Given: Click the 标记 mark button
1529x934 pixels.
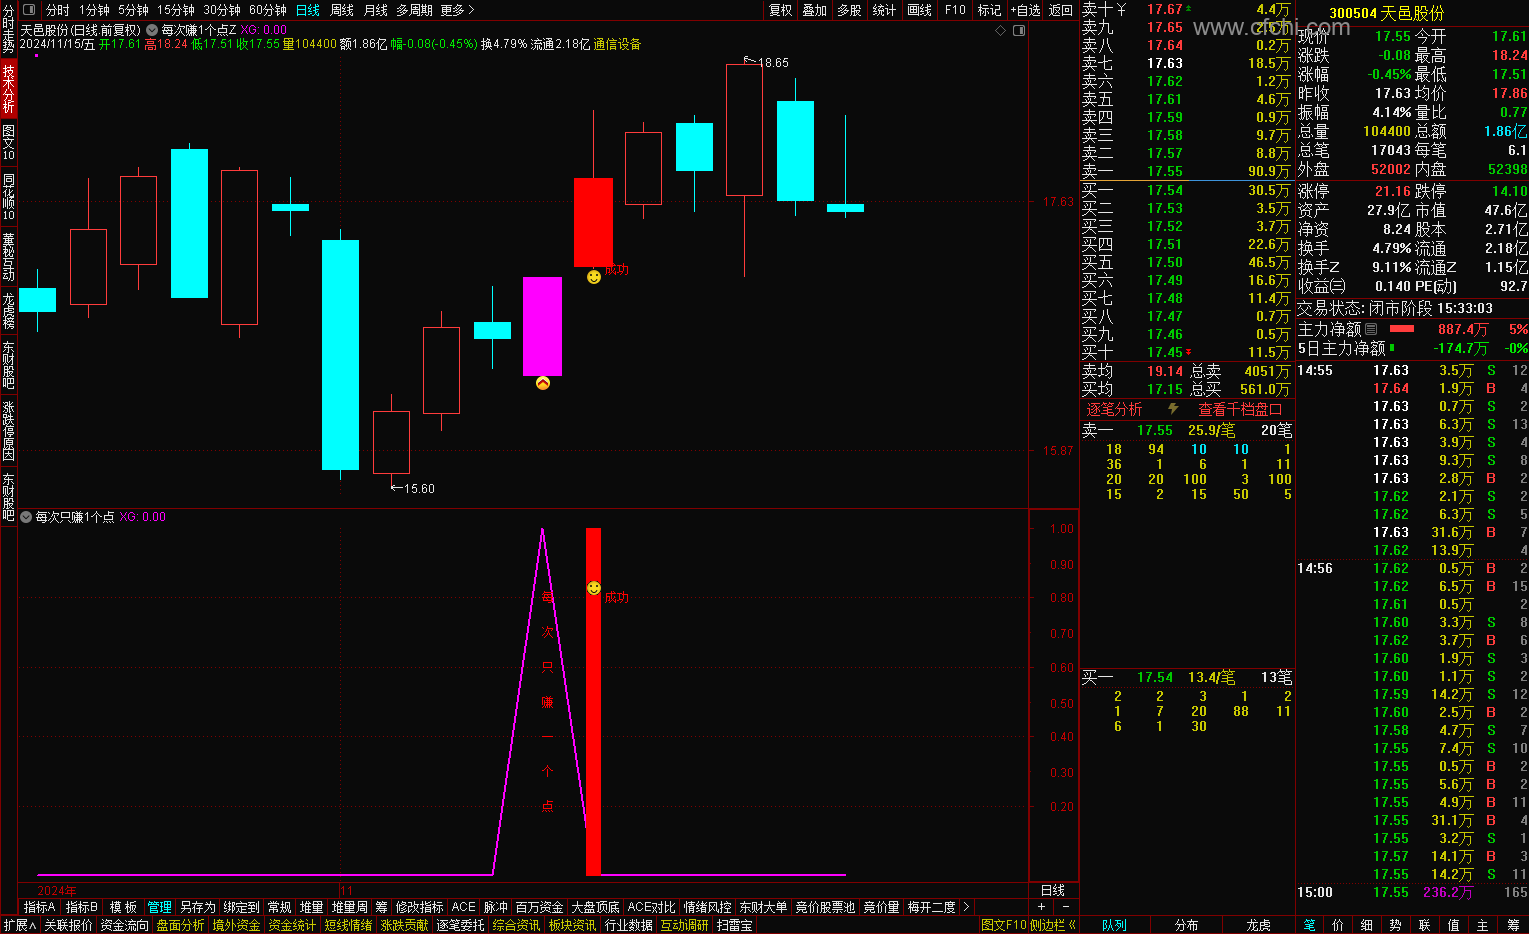Looking at the screenshot, I should point(989,10).
